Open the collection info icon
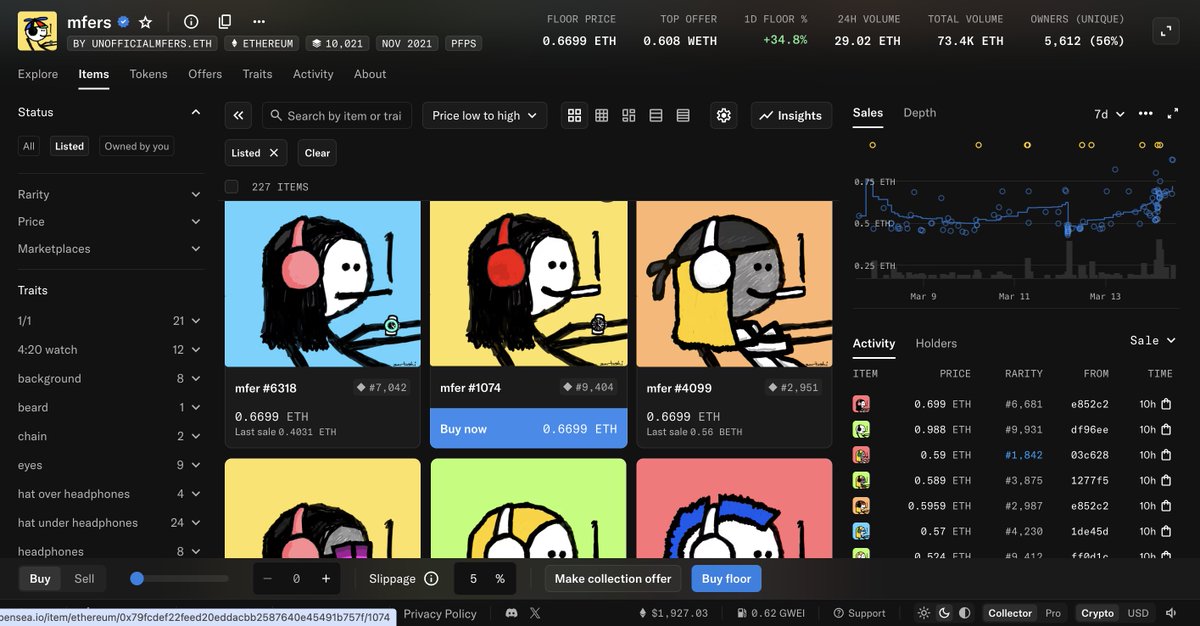 coord(191,21)
